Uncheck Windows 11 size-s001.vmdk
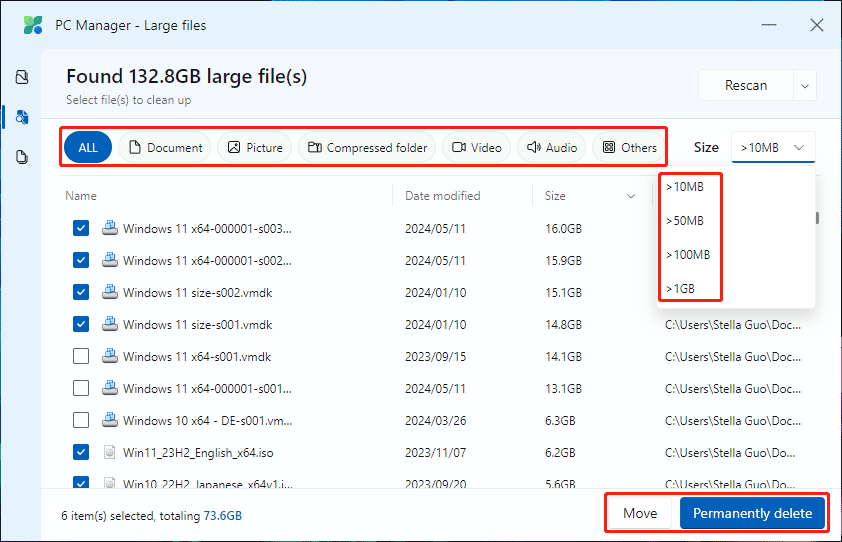The height and width of the screenshot is (542, 842). (81, 324)
